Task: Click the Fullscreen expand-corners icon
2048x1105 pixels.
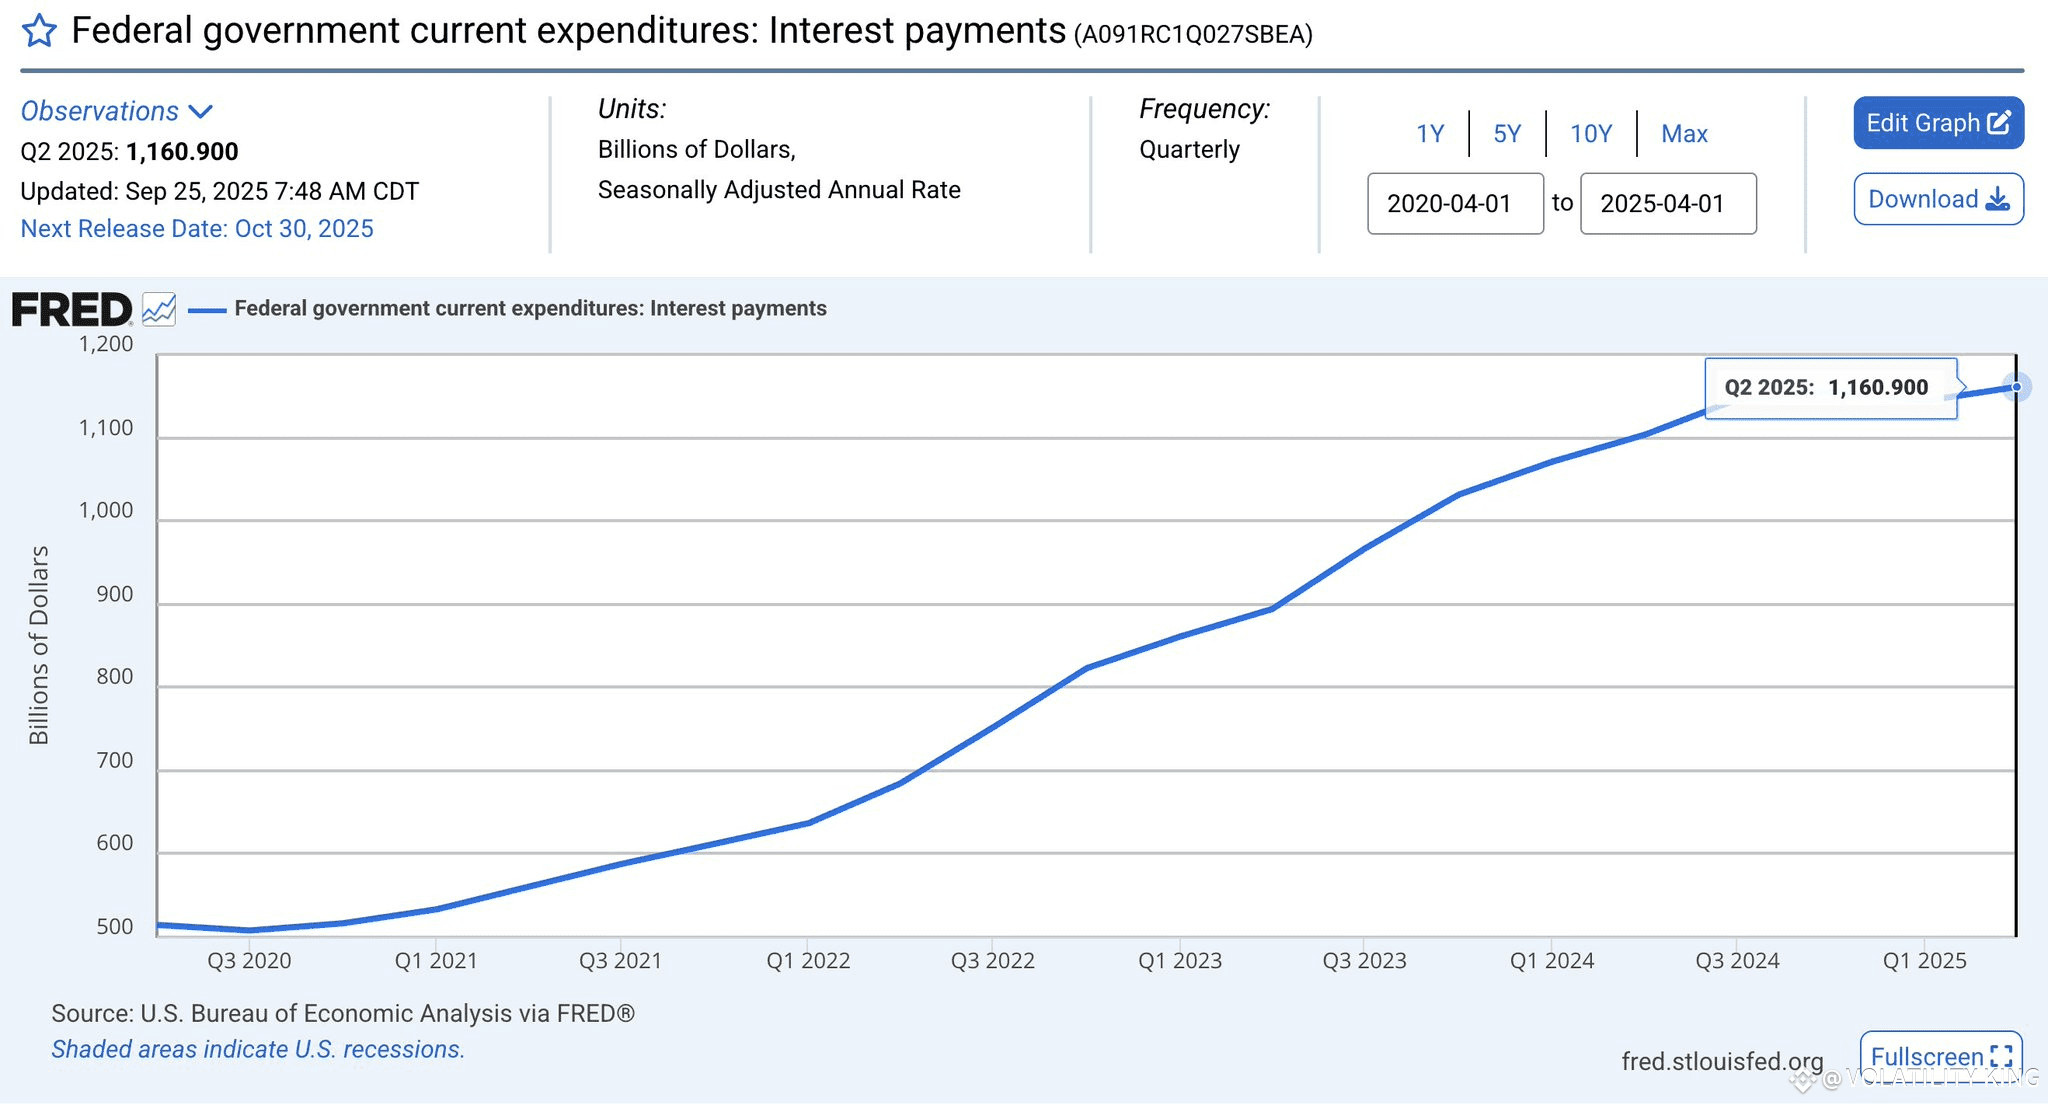Action: (x=2001, y=1057)
